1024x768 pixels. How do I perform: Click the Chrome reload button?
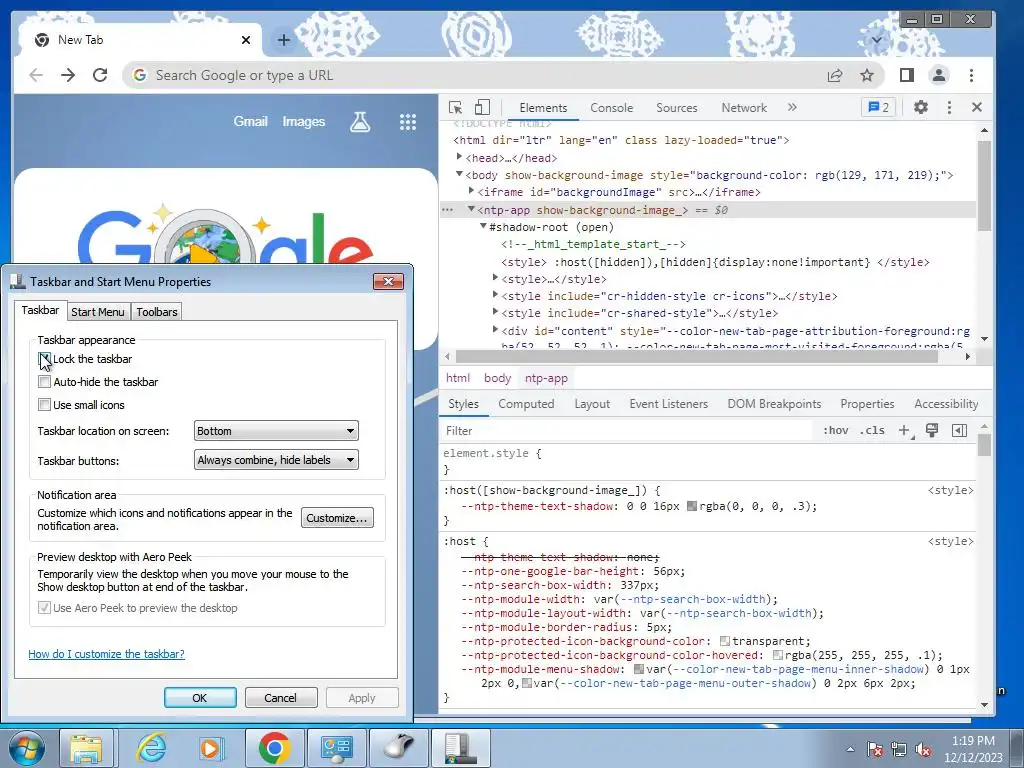coord(100,75)
